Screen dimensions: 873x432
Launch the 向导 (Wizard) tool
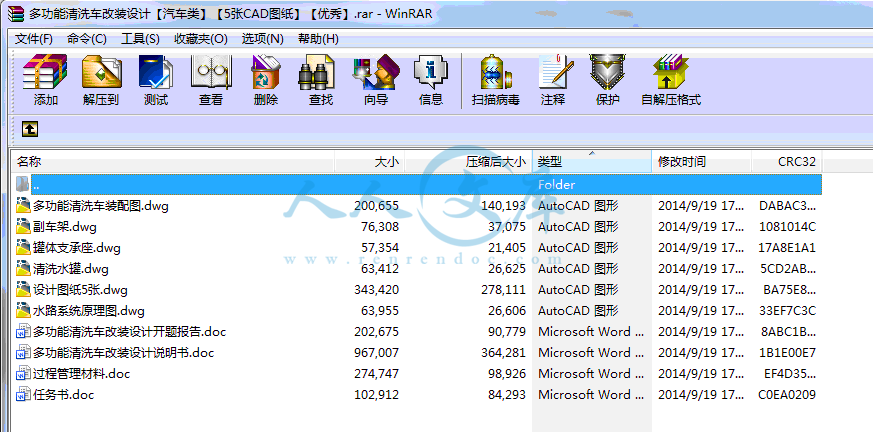point(376,72)
